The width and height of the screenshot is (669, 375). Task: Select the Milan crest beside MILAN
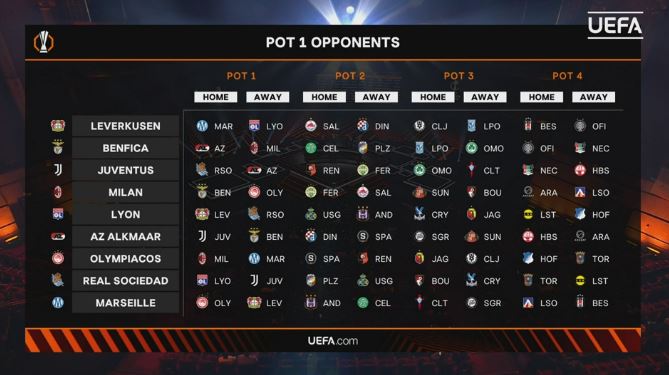[58, 192]
